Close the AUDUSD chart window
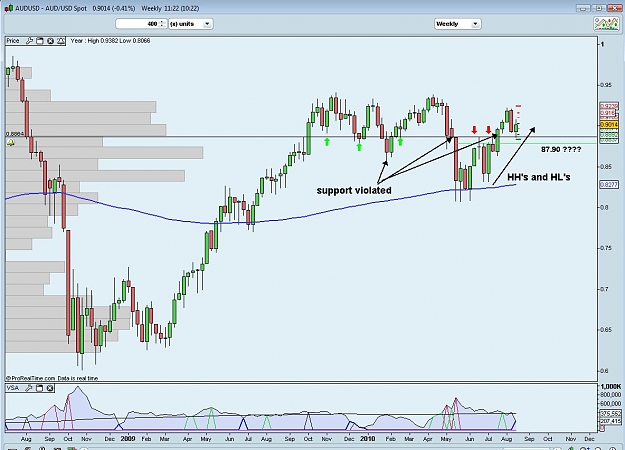This screenshot has width=625, height=450. point(614,8)
